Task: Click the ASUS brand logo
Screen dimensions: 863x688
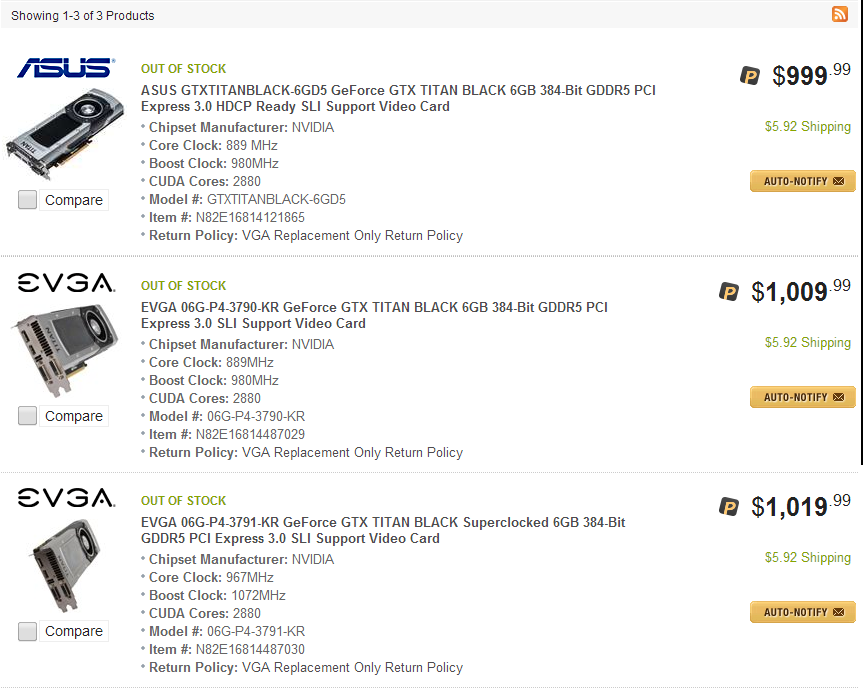Action: [x=66, y=68]
